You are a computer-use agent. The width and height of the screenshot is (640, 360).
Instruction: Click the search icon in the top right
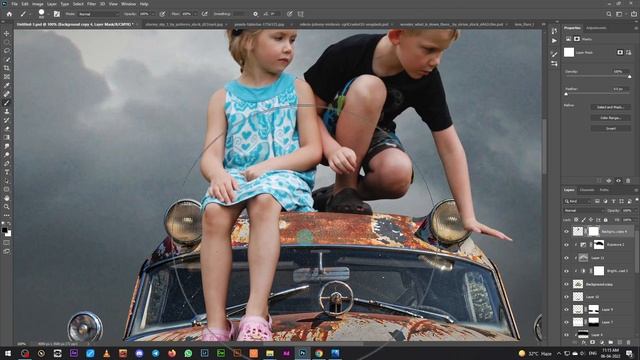[609, 14]
